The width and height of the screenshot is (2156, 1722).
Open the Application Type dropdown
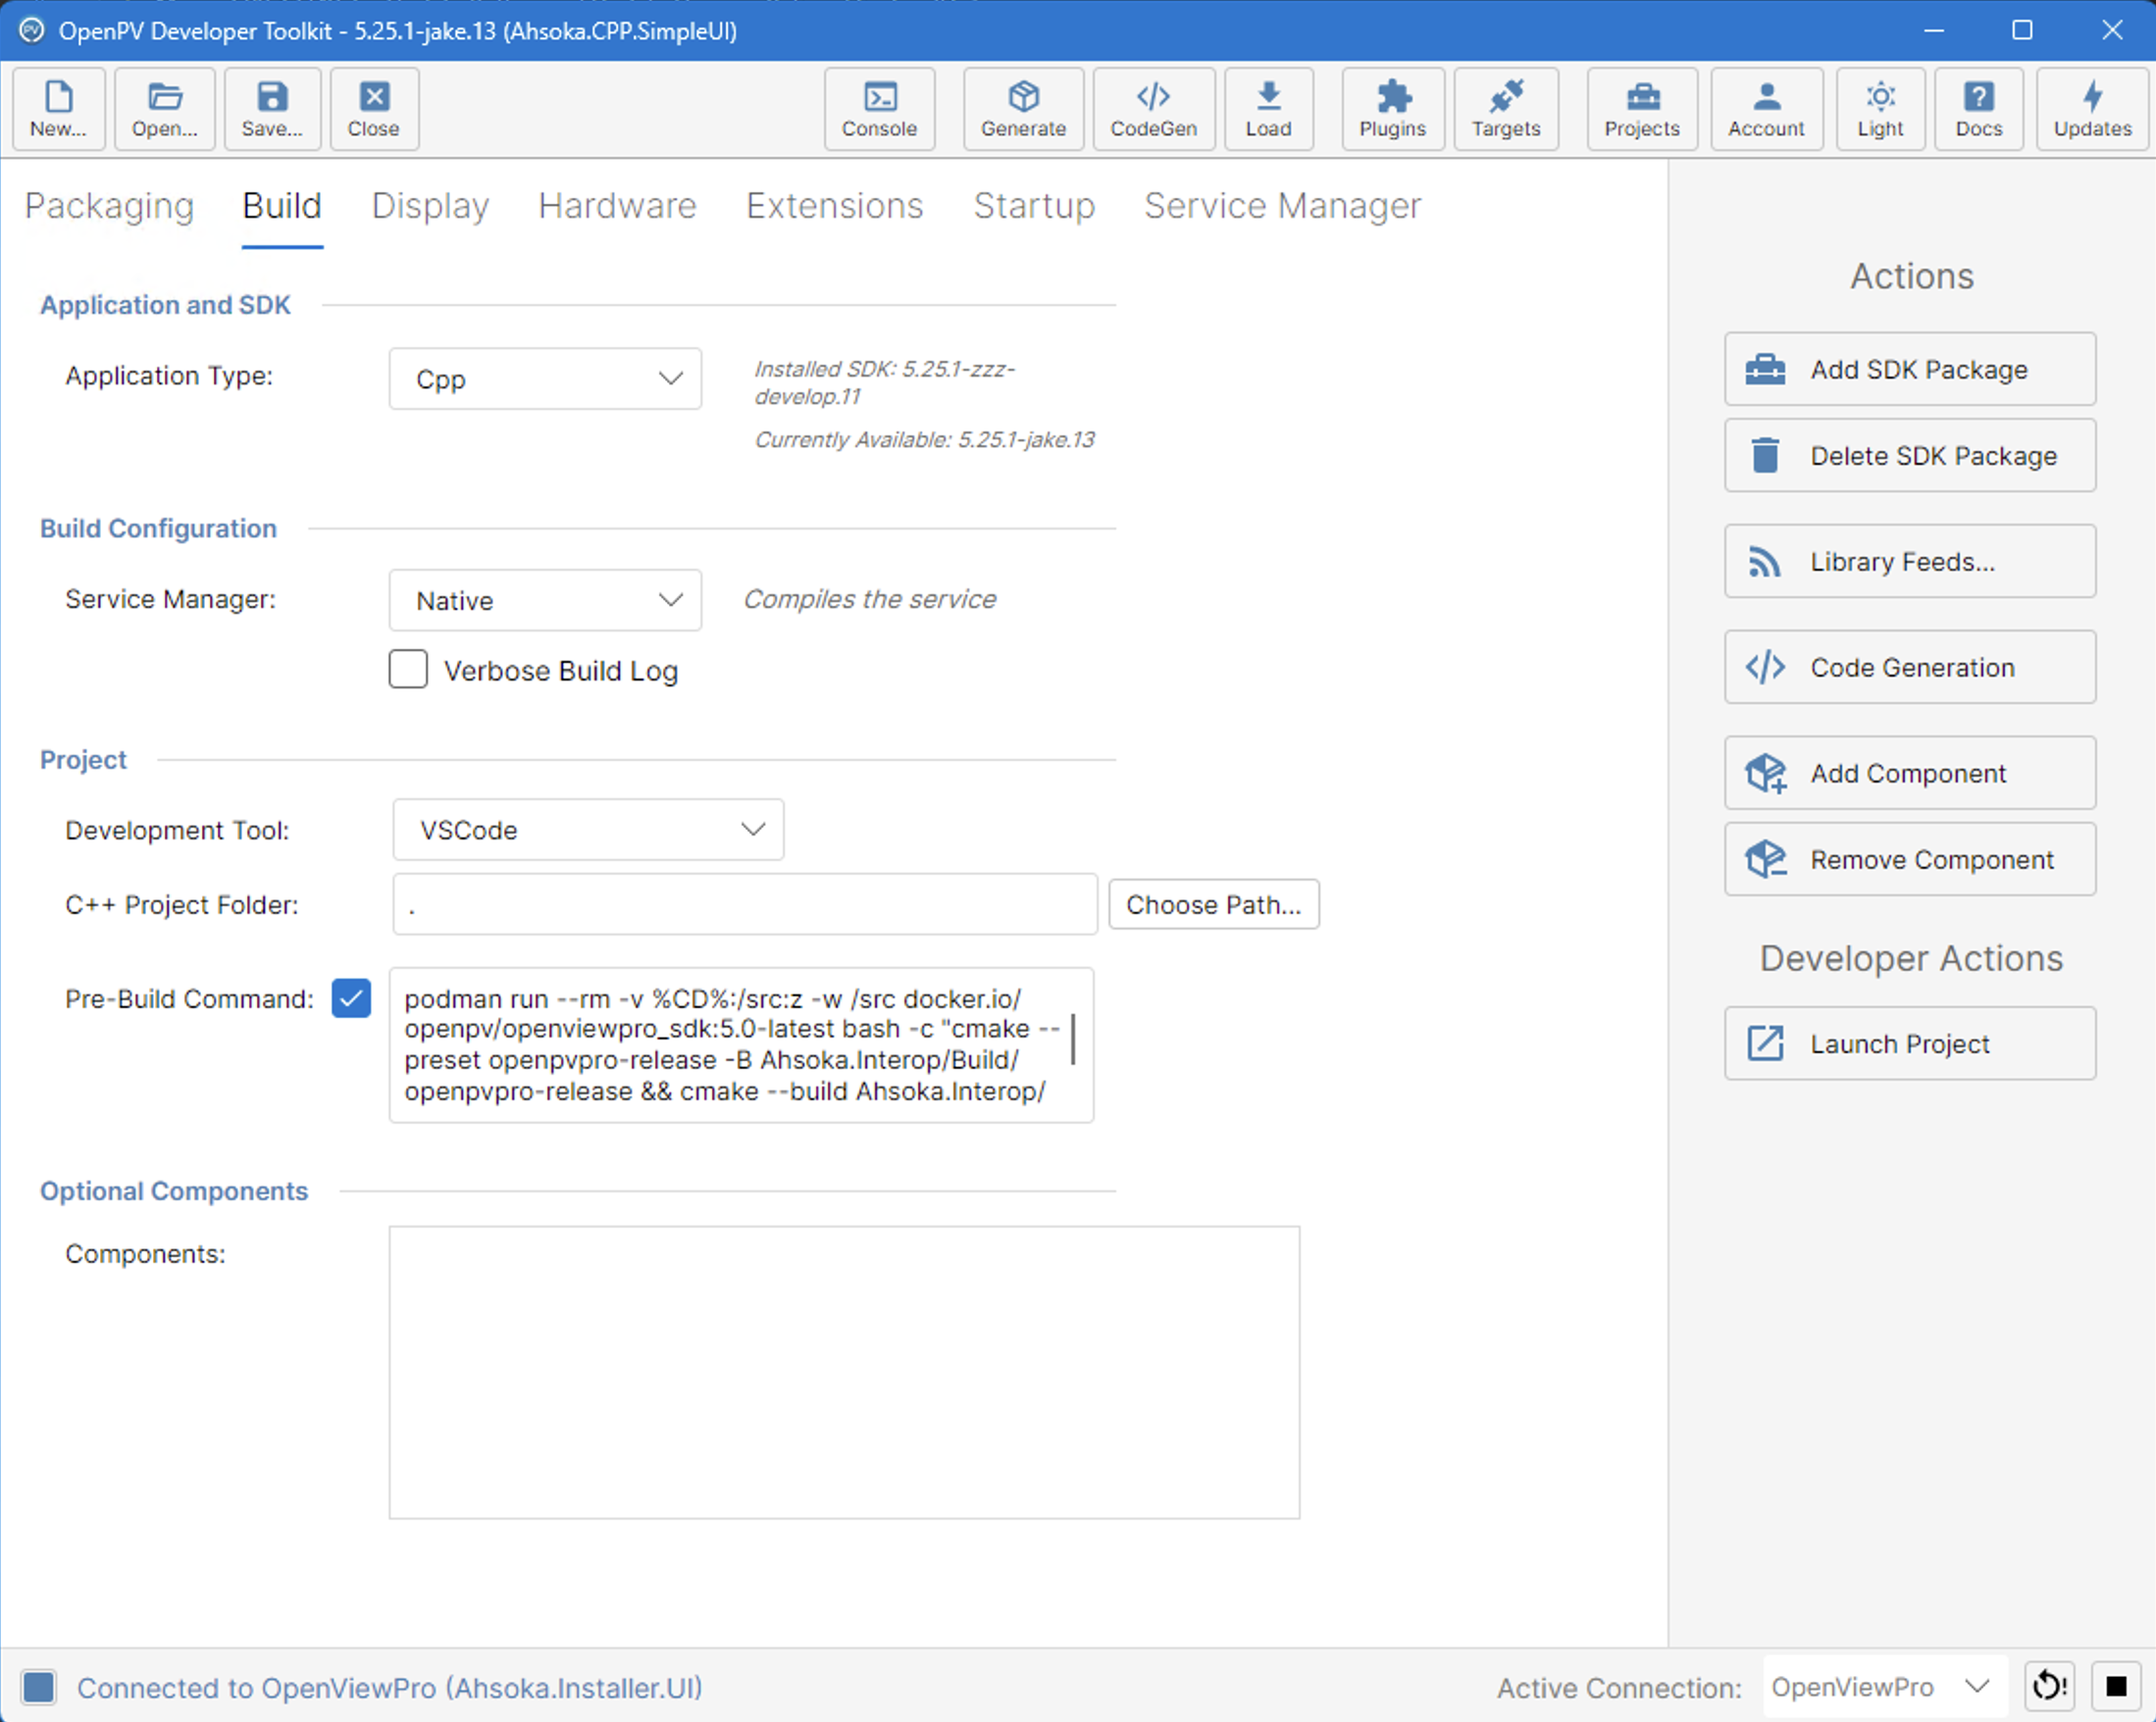545,379
